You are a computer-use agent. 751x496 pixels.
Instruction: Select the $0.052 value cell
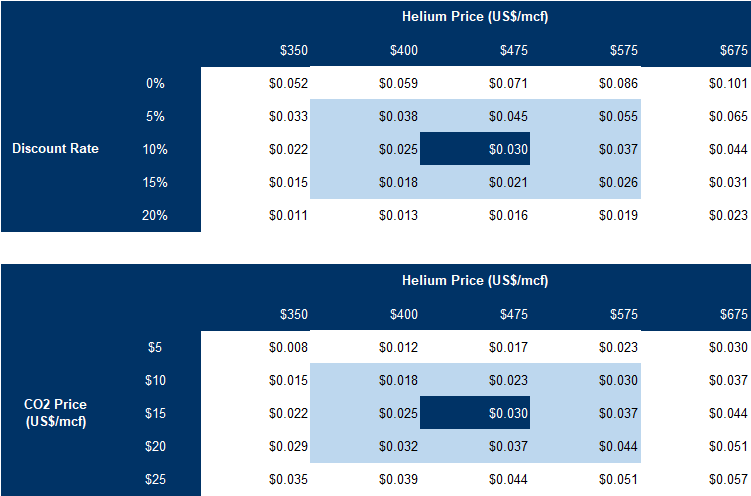288,84
